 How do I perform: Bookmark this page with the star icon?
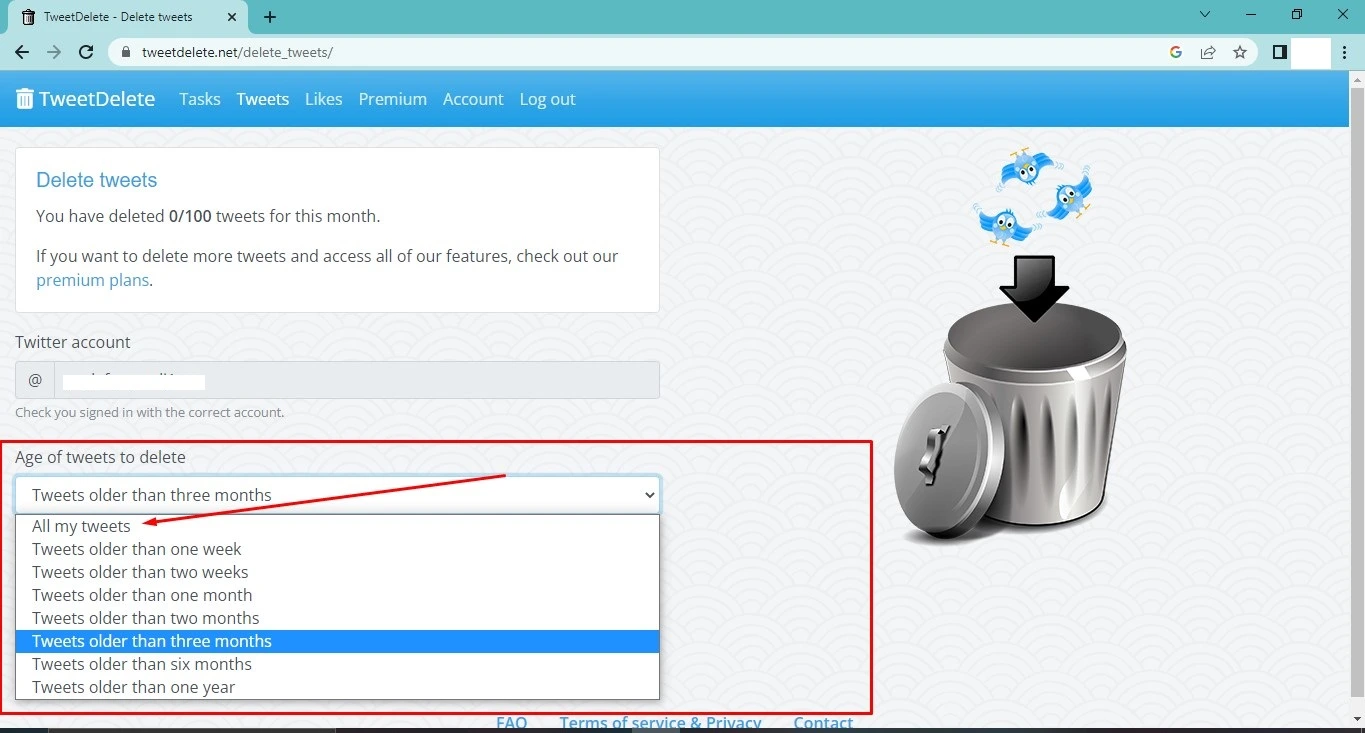pyautogui.click(x=1240, y=52)
